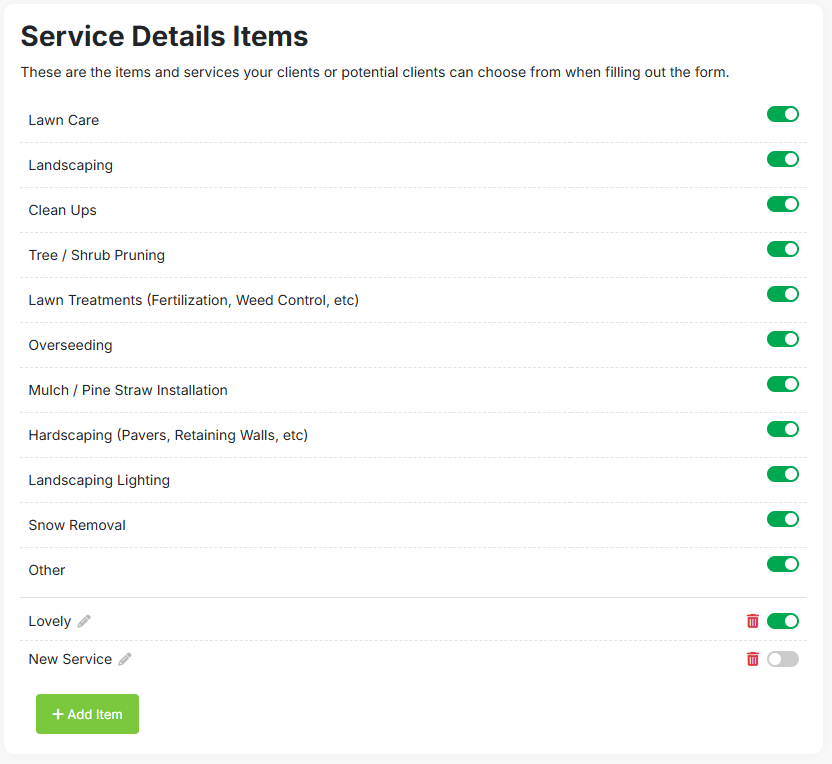Turn off the Hardscaping toggle
Viewport: 832px width, 764px height.
(783, 429)
